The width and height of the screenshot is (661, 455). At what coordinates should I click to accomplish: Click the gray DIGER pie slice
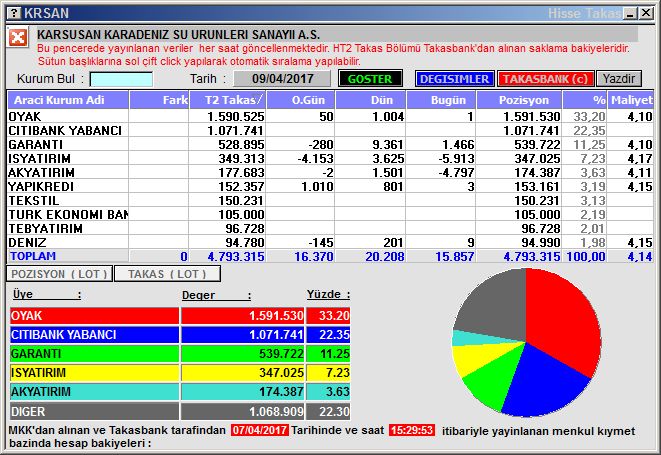point(495,310)
